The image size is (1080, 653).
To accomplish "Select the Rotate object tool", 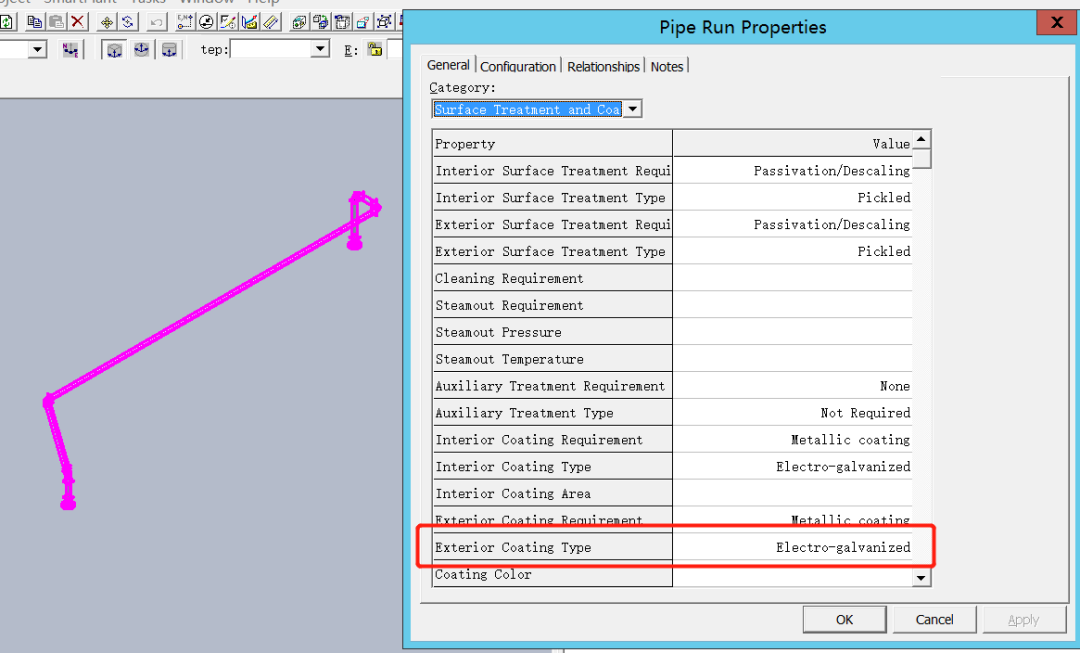I will (128, 22).
